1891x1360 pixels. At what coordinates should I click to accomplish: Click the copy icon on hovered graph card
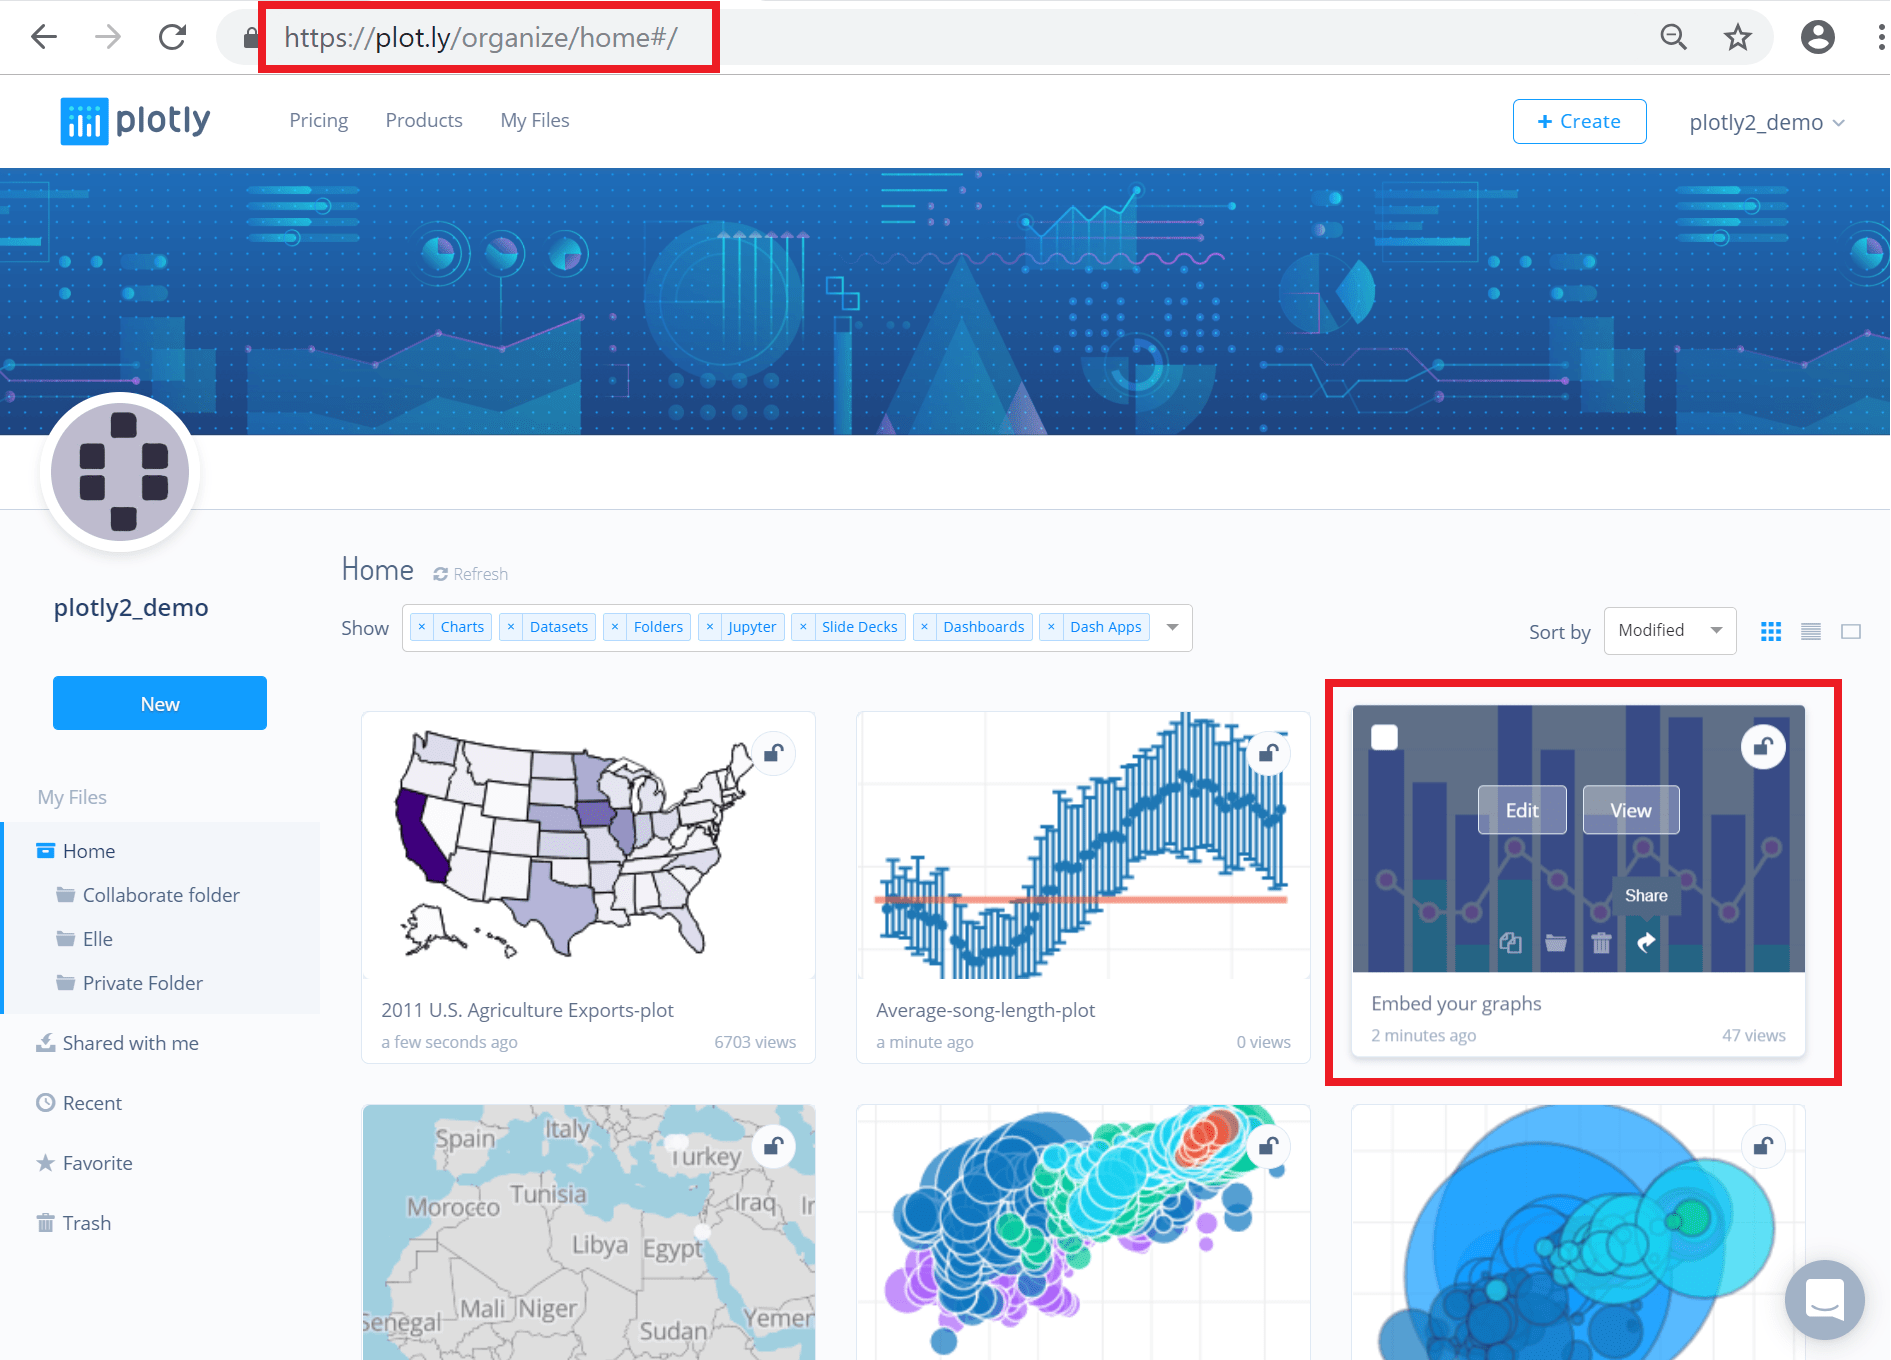1511,942
